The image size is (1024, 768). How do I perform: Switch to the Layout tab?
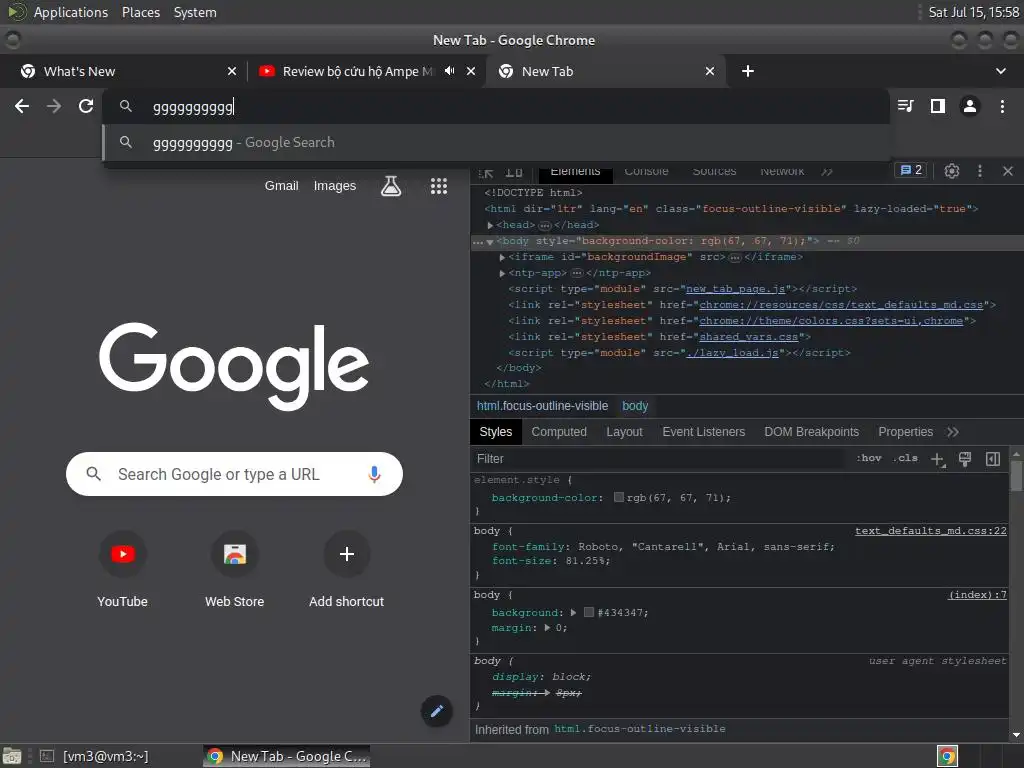tap(624, 432)
